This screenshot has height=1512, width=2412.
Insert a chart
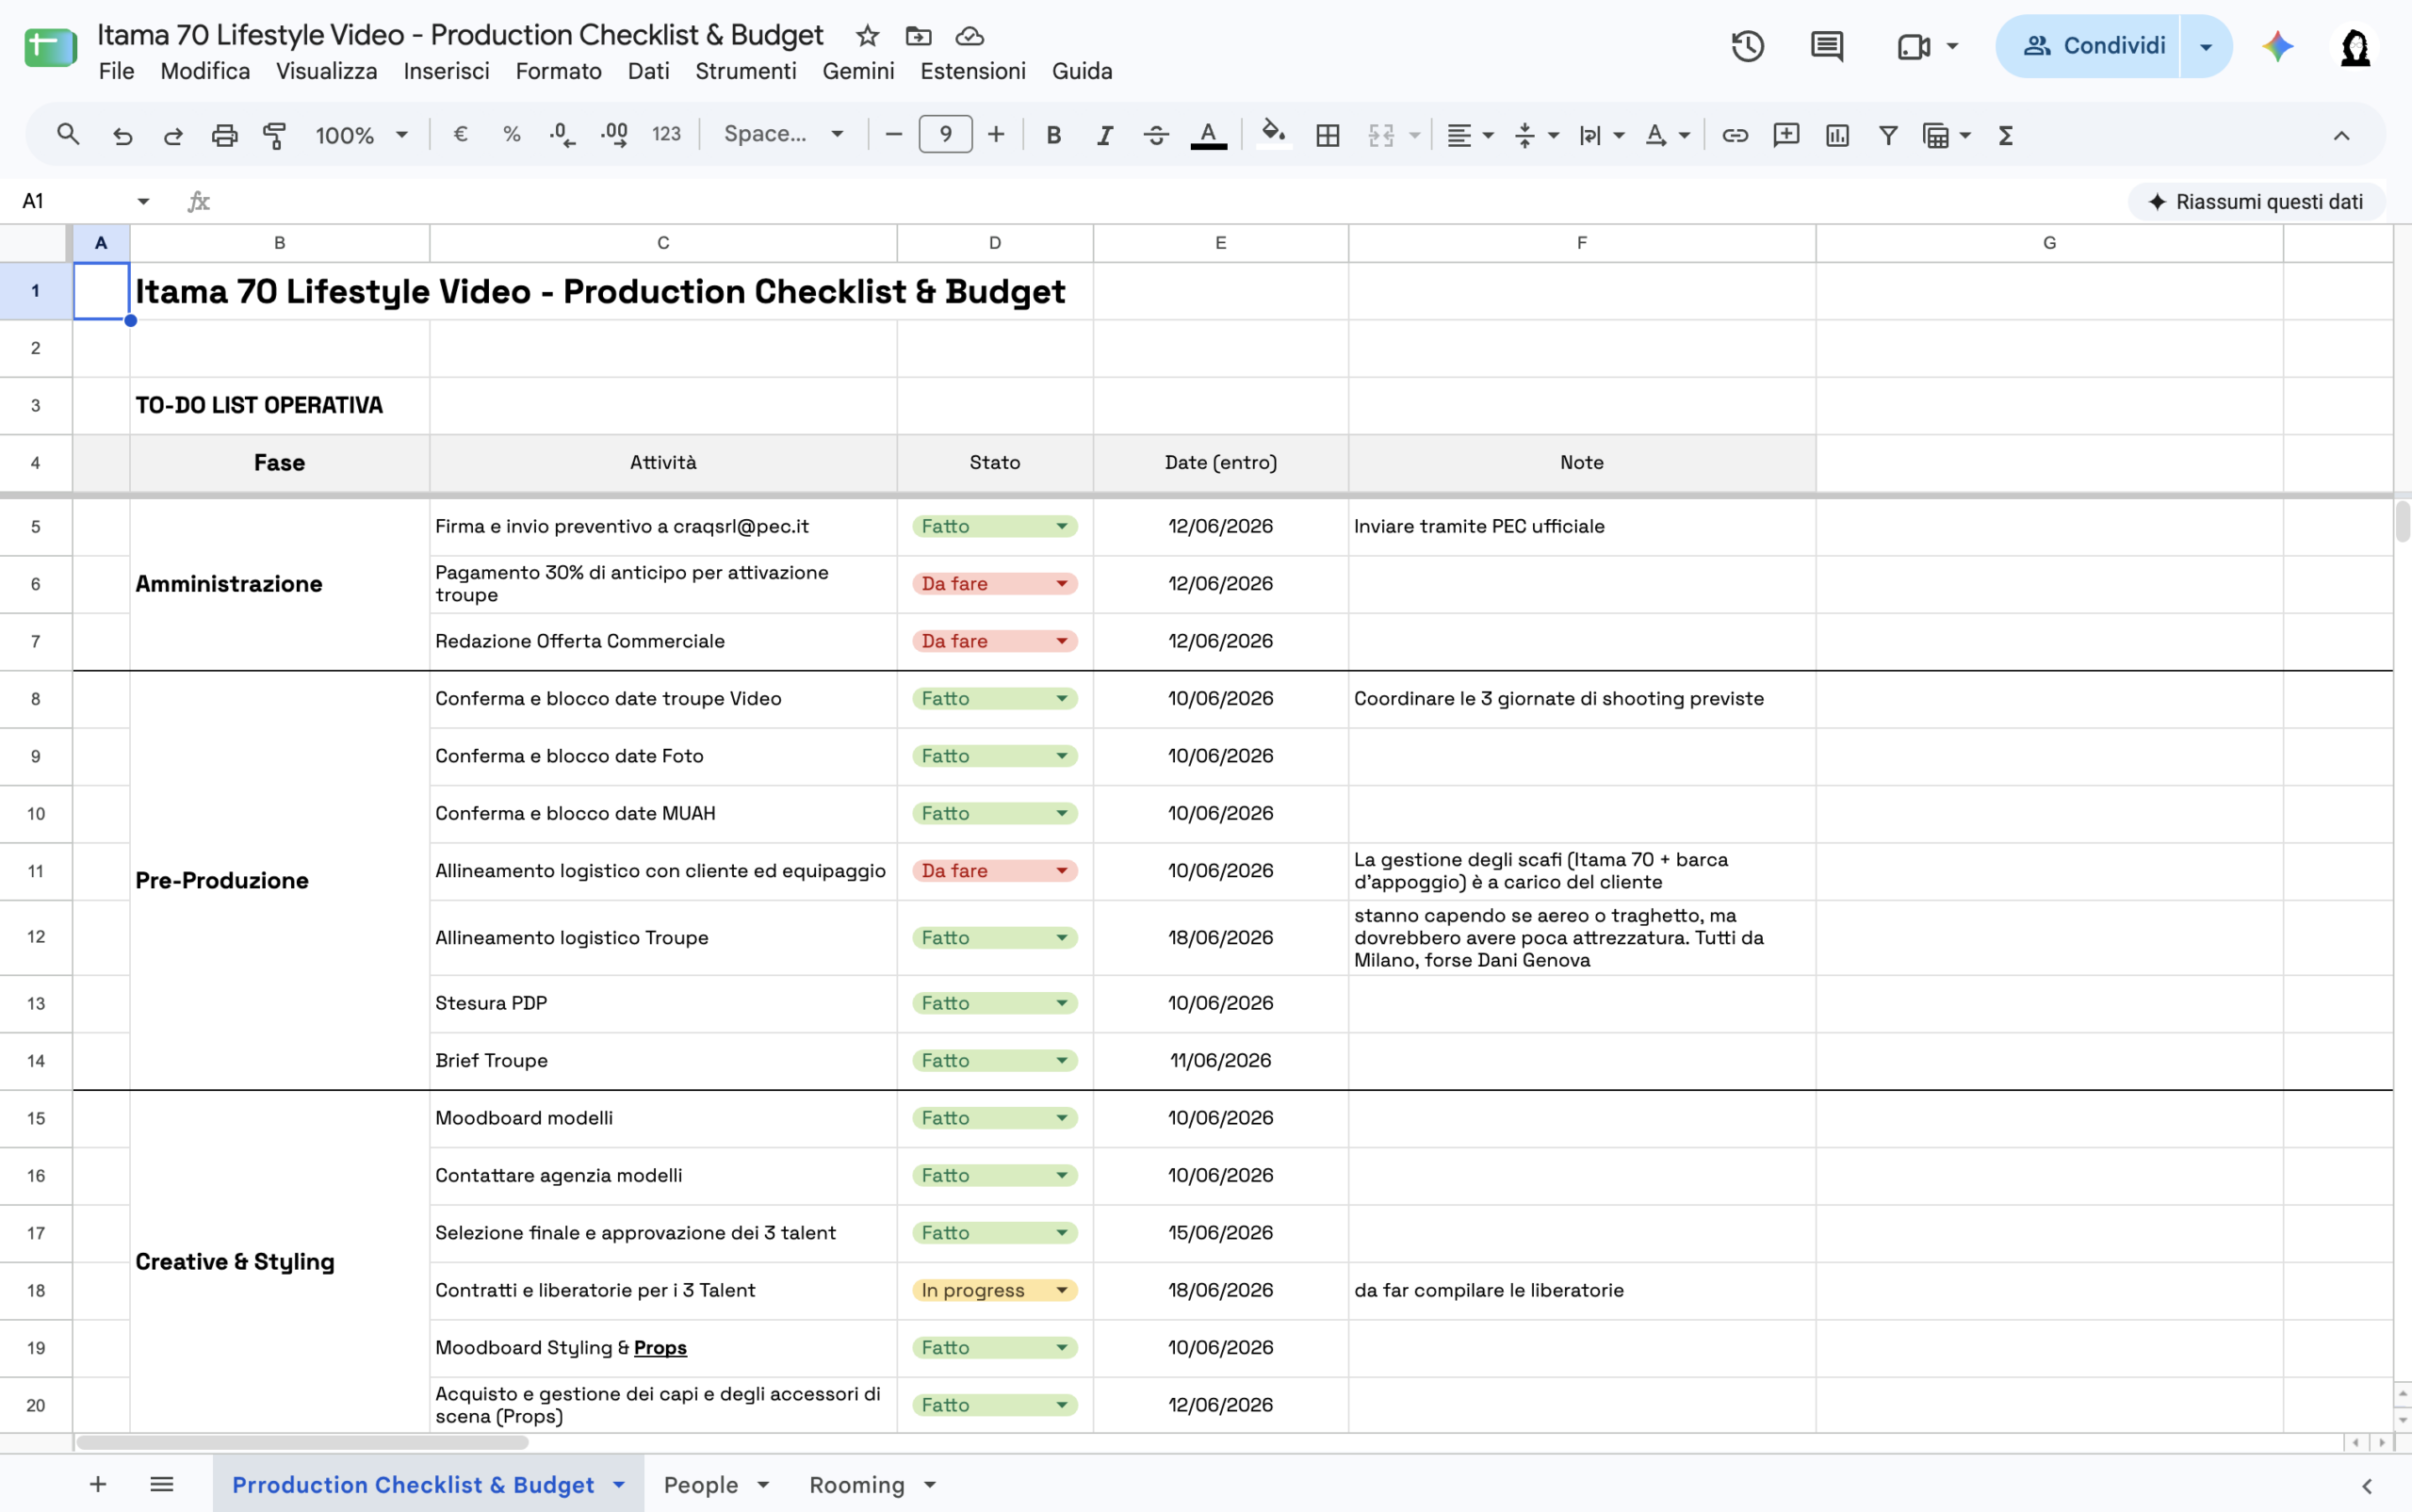(x=1837, y=135)
